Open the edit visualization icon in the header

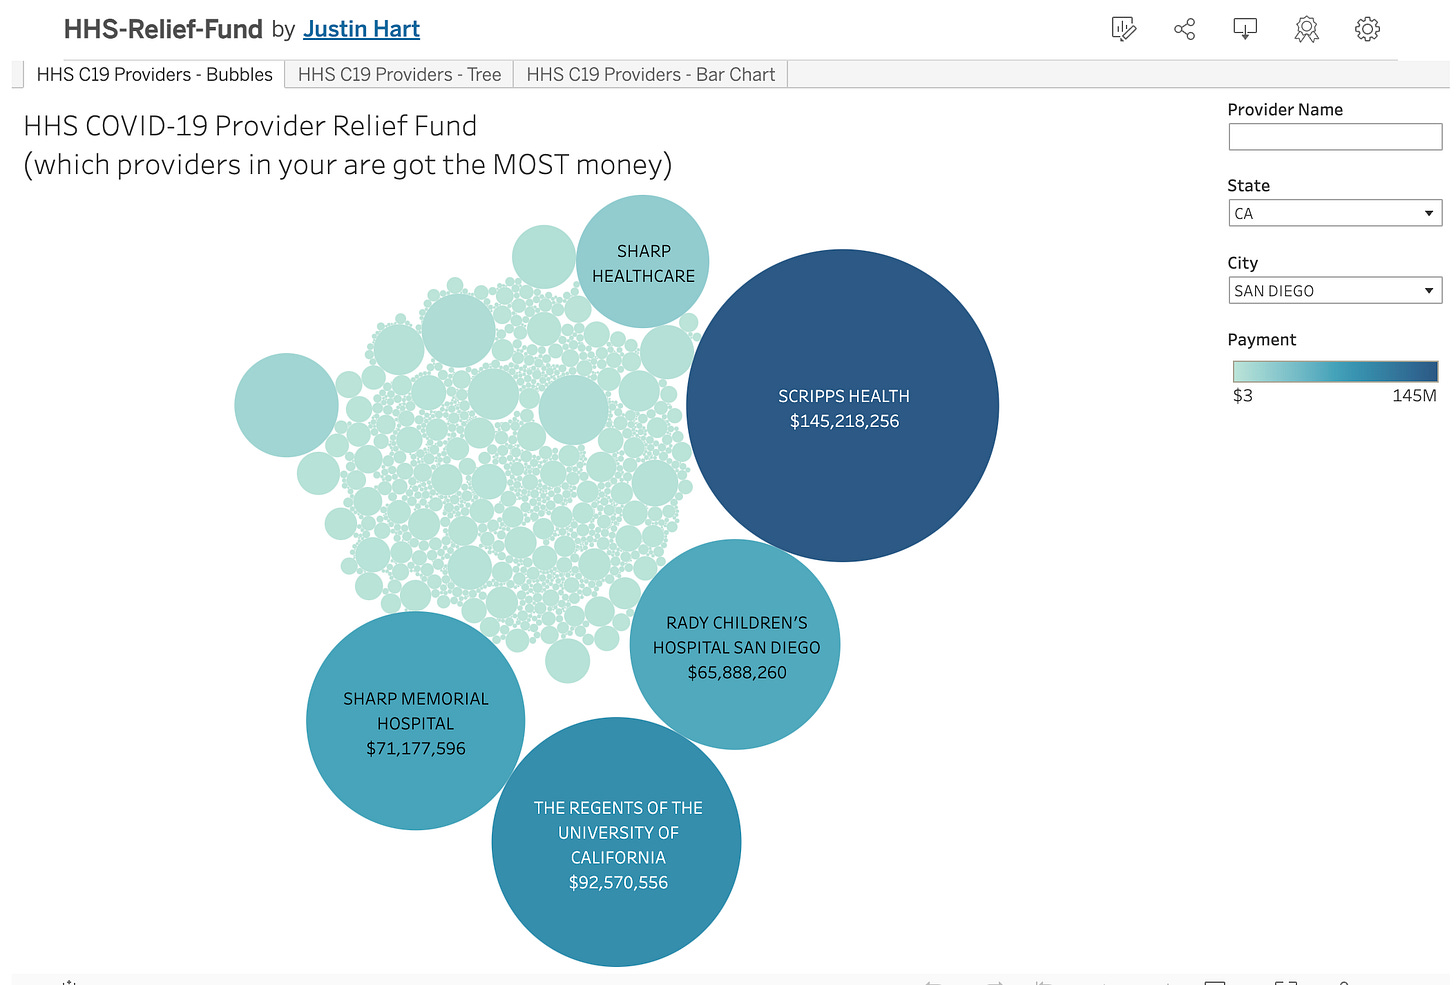1124,29
